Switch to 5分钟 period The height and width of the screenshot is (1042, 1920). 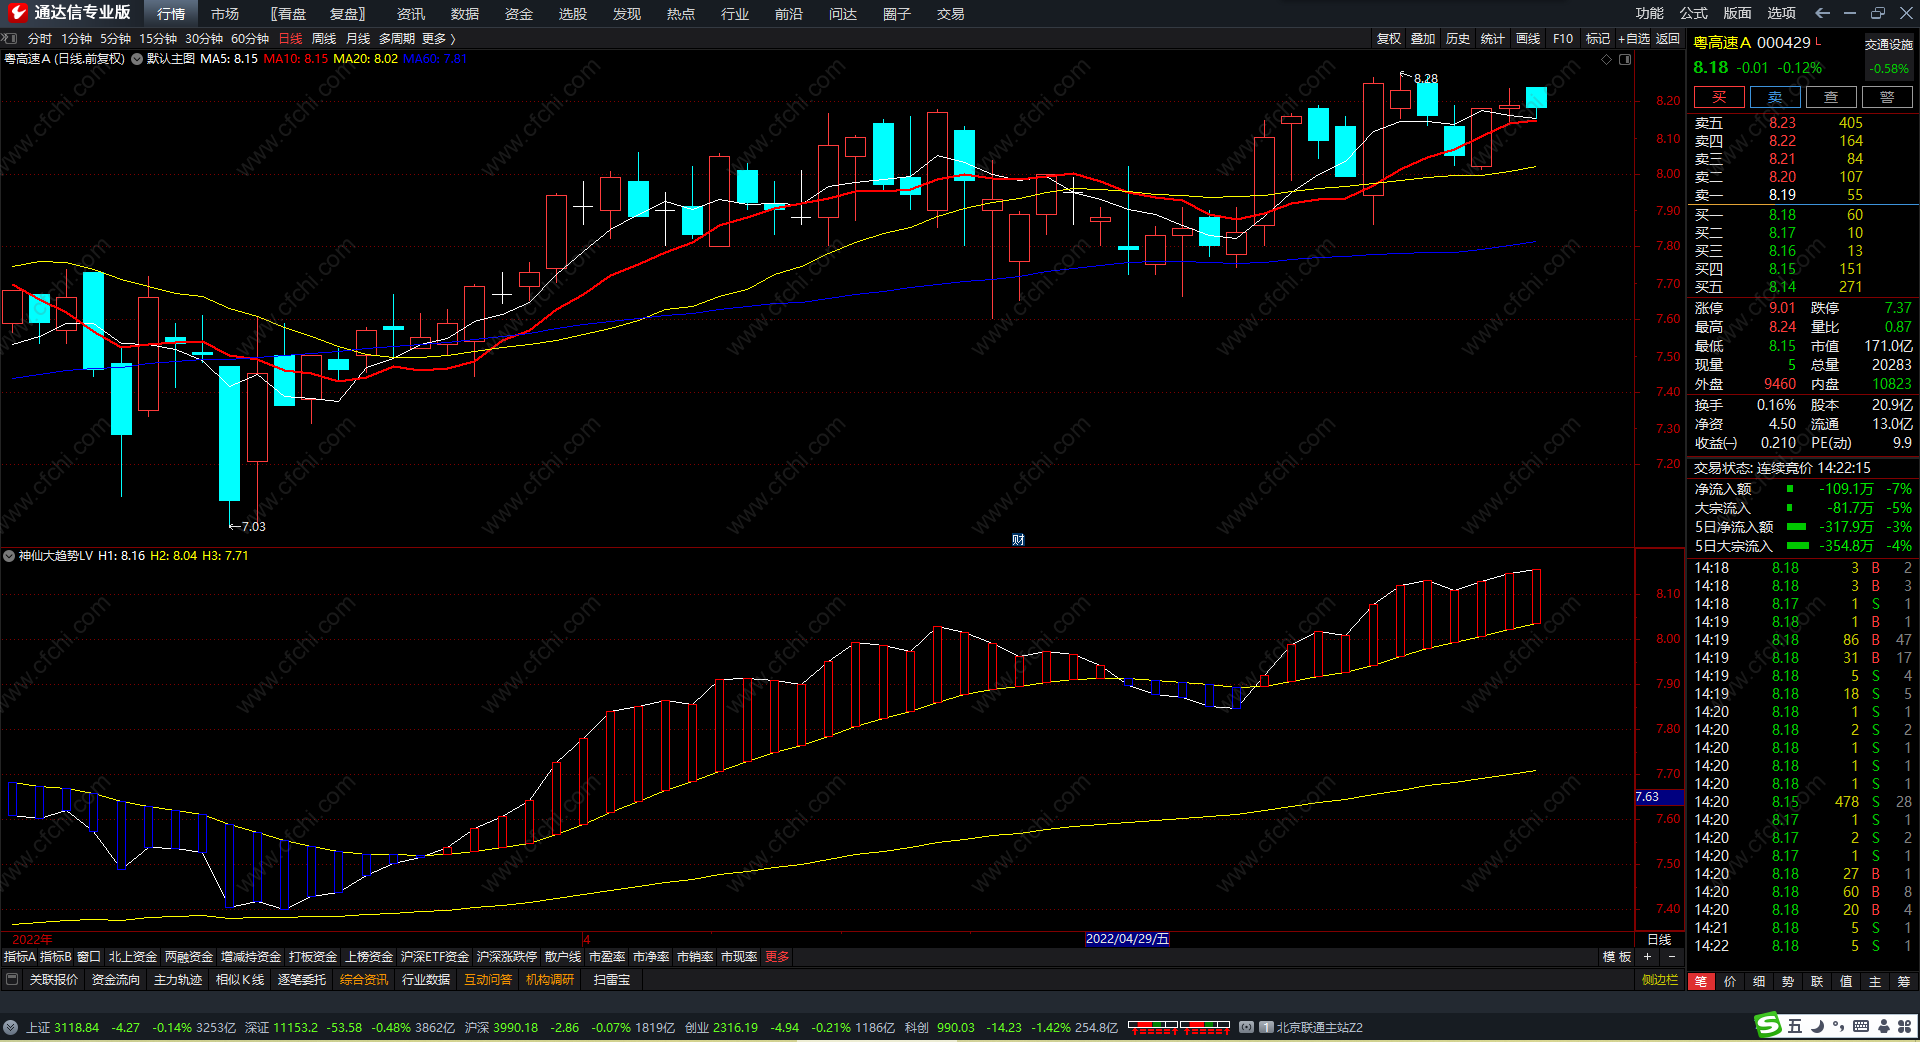pyautogui.click(x=115, y=39)
